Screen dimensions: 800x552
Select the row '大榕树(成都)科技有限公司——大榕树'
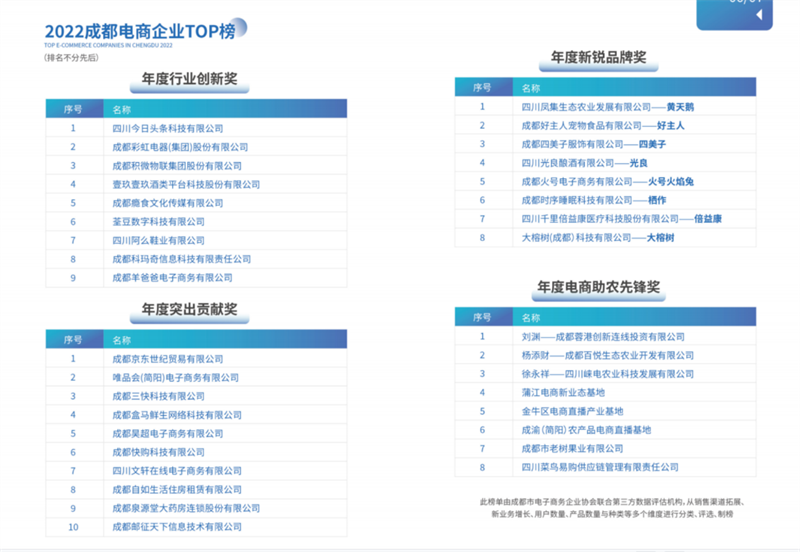click(606, 237)
